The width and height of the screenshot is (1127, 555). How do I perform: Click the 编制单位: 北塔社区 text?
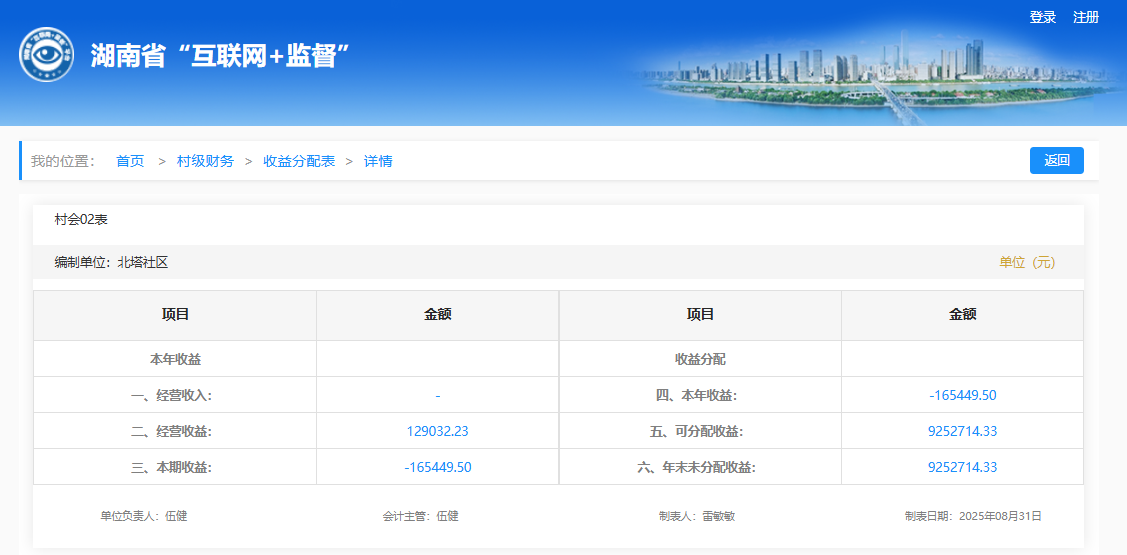111,262
